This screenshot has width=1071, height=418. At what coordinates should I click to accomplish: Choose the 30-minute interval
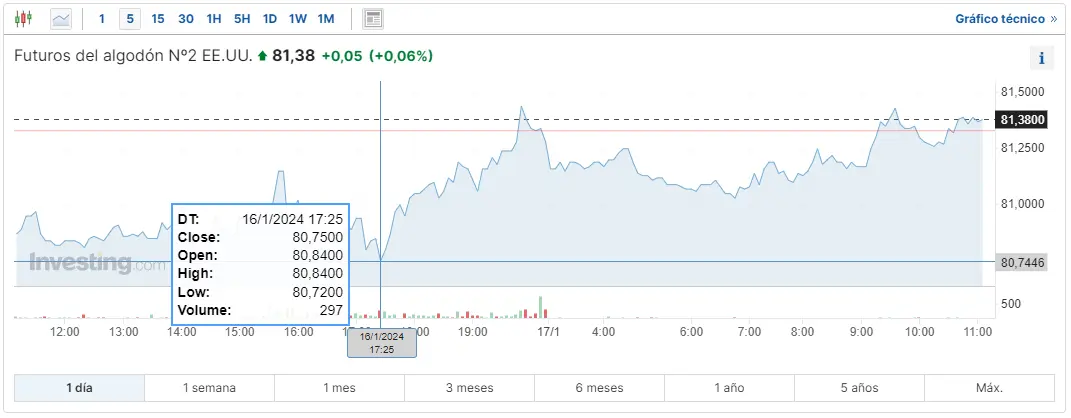tap(186, 19)
